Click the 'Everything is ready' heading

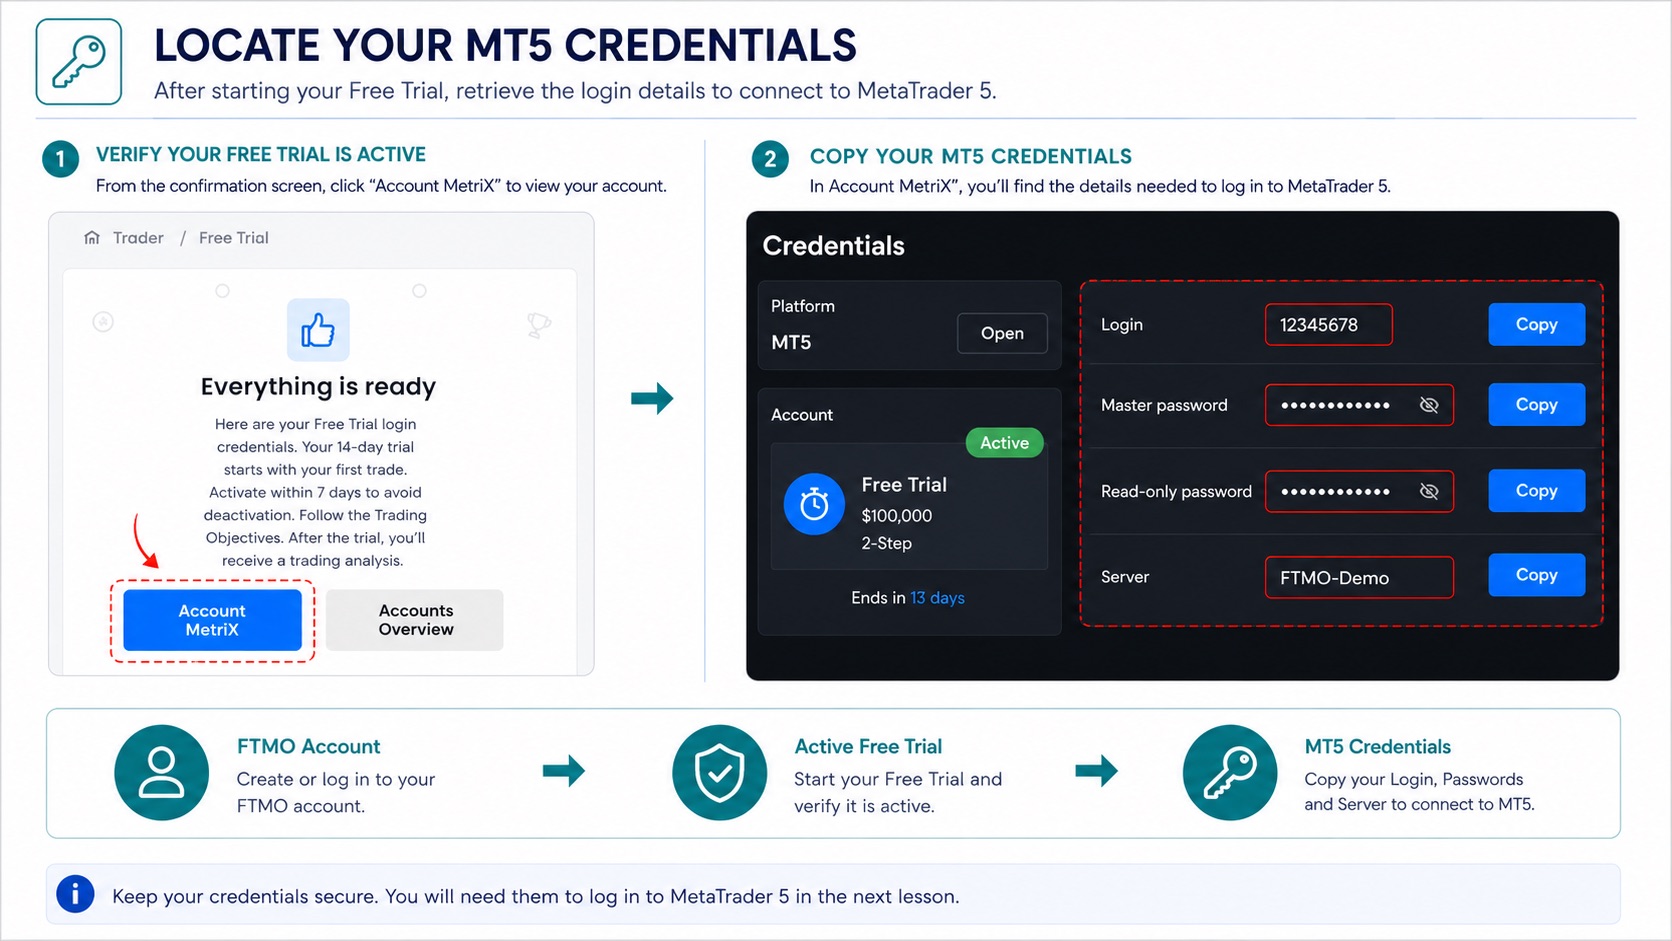[318, 386]
